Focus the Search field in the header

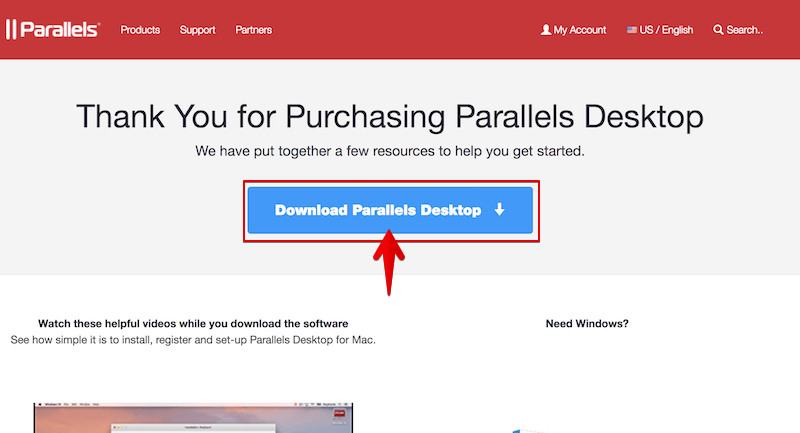click(745, 30)
